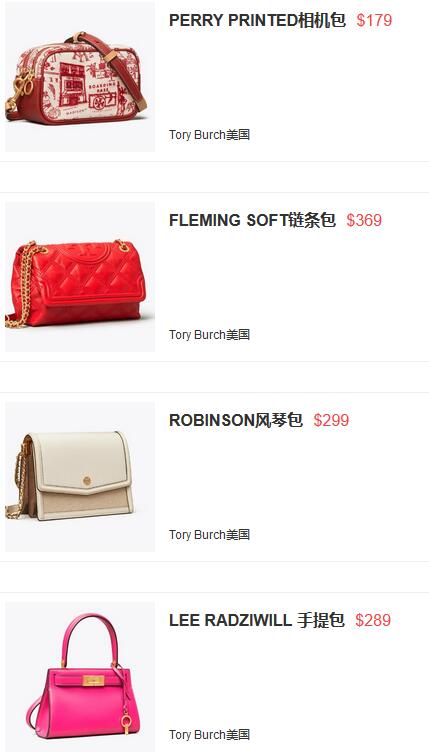This screenshot has width=429, height=754.
Task: Select the $299 price label
Action: (x=331, y=420)
